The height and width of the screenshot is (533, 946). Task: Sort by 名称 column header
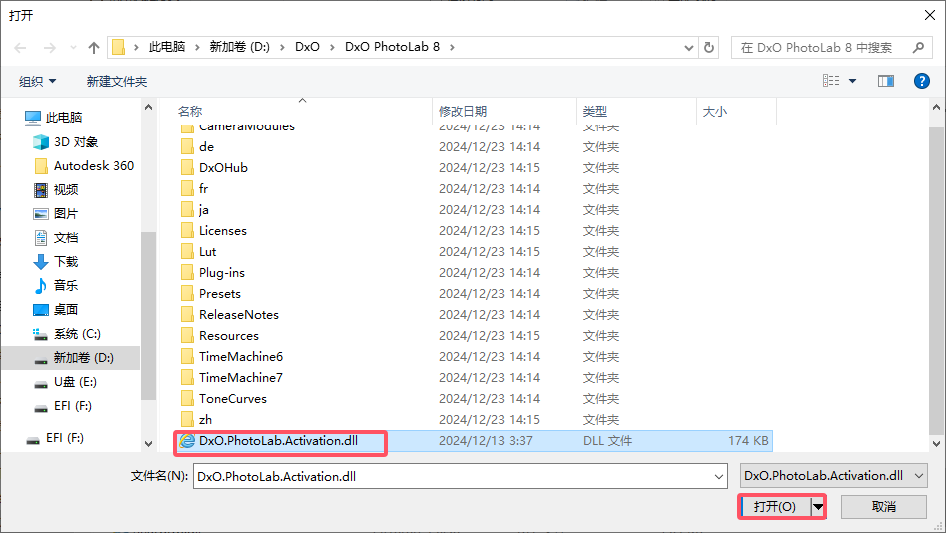pos(190,112)
